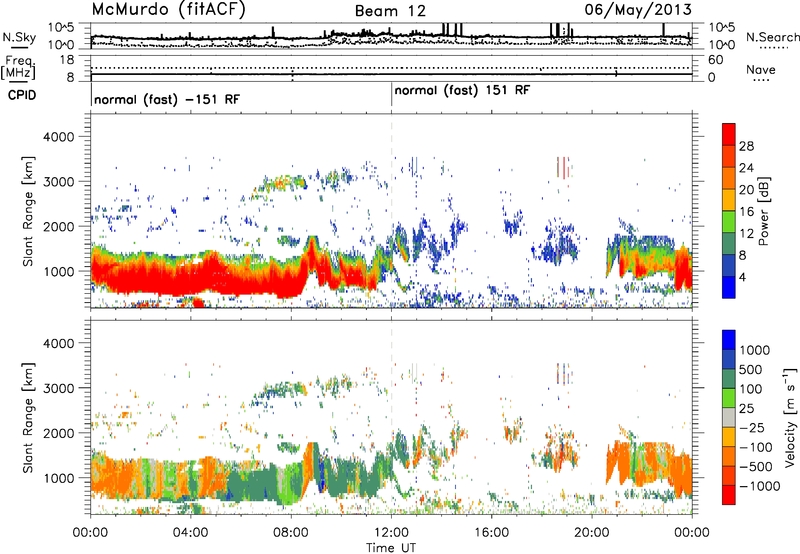Click the 100 value on velocity colorbar
Viewport: 800px width, 554px height.
[x=751, y=389]
